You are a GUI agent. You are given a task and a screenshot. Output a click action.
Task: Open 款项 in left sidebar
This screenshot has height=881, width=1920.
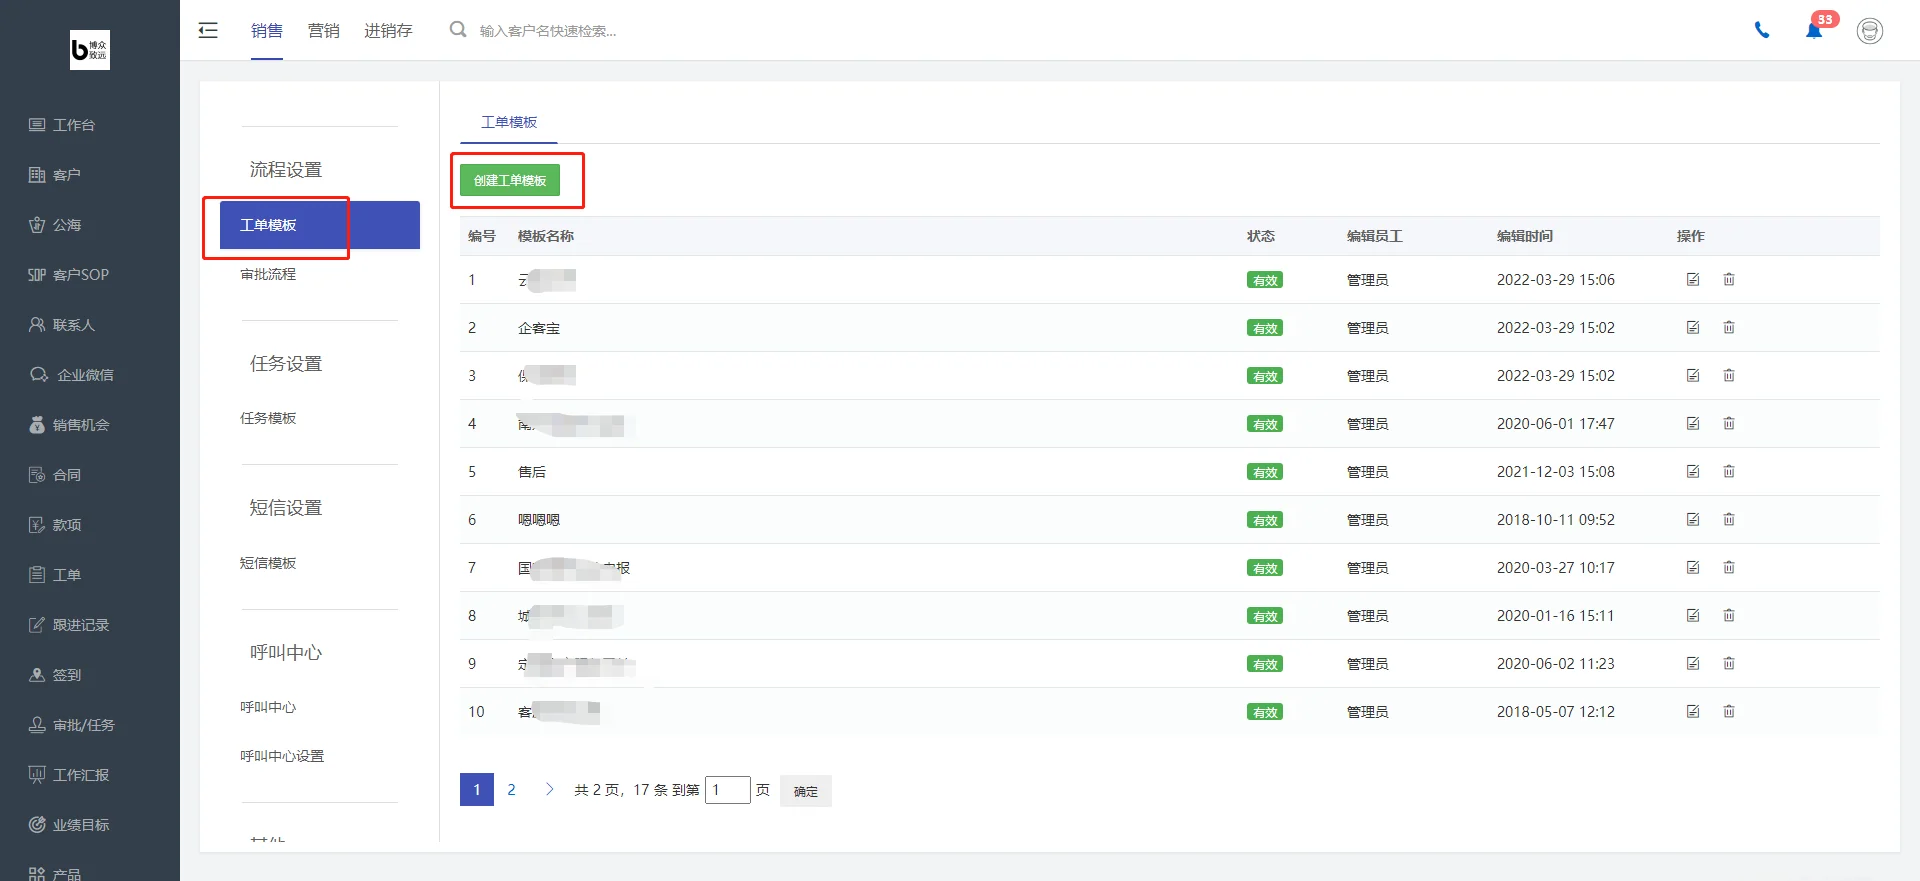[x=55, y=525]
